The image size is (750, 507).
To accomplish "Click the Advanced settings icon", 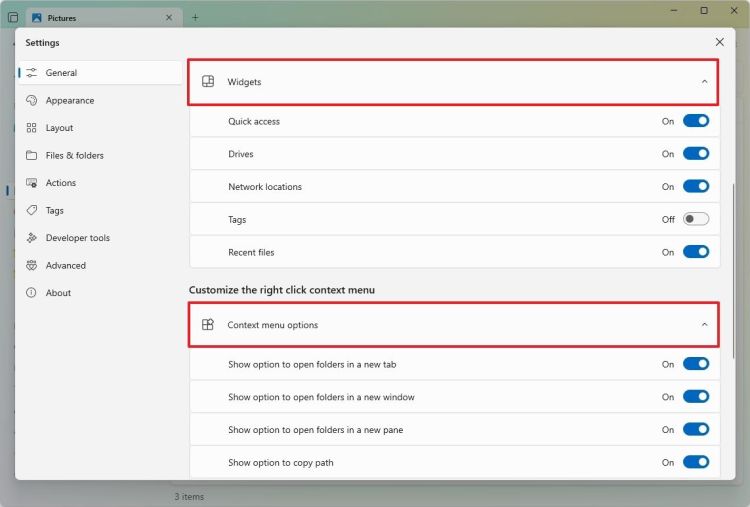I will coord(32,265).
